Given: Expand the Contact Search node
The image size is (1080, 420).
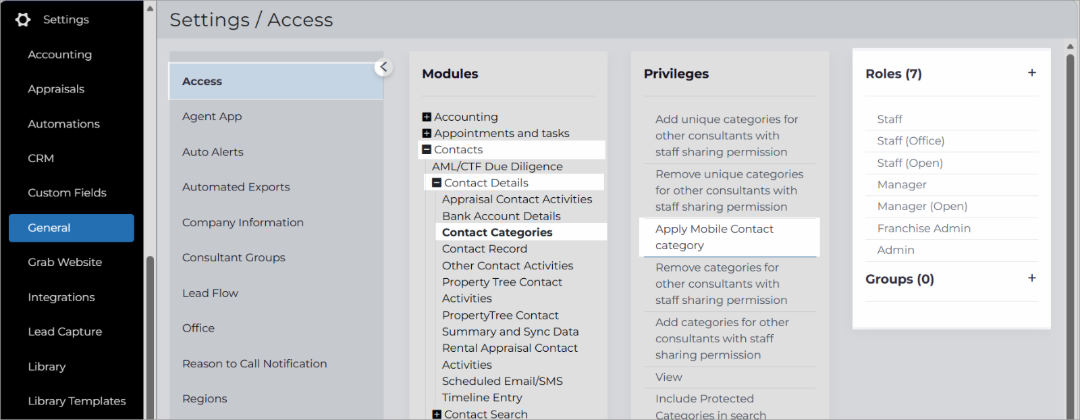Looking at the screenshot, I should coord(437,414).
